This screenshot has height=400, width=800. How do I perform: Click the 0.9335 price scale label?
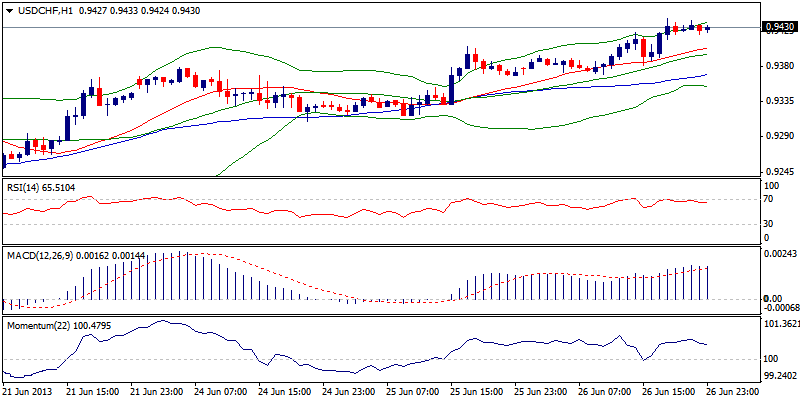tap(777, 101)
